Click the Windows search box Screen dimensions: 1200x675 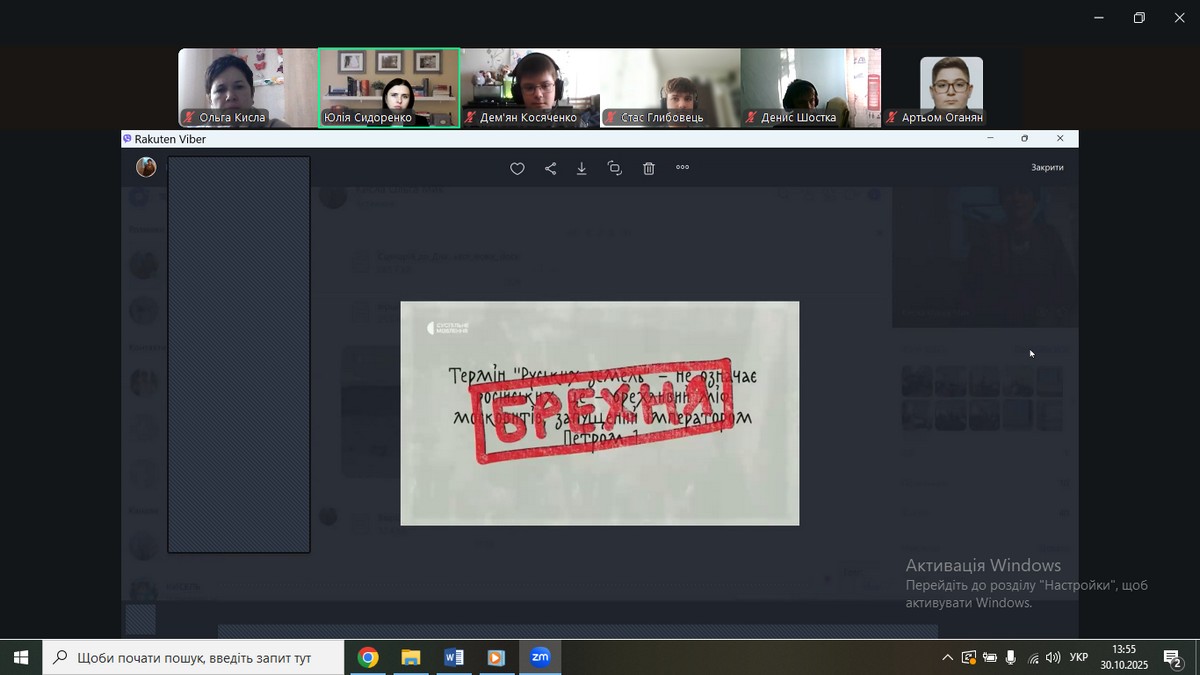click(193, 657)
